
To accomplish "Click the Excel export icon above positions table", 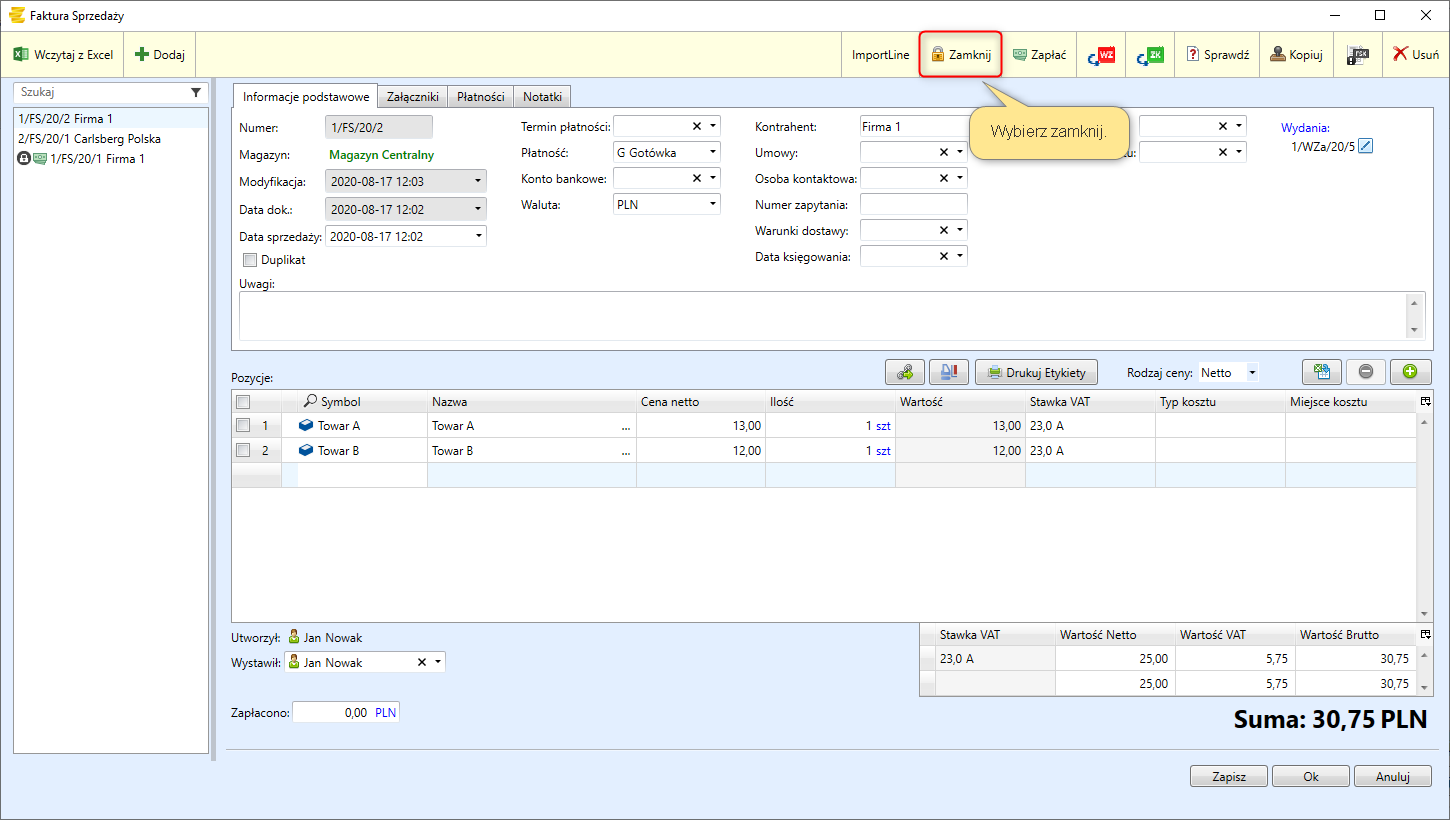I will click(1321, 372).
